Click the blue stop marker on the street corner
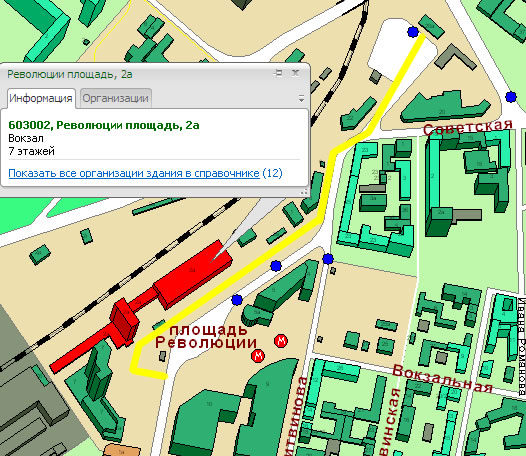Image resolution: width=526 pixels, height=456 pixels. [328, 259]
